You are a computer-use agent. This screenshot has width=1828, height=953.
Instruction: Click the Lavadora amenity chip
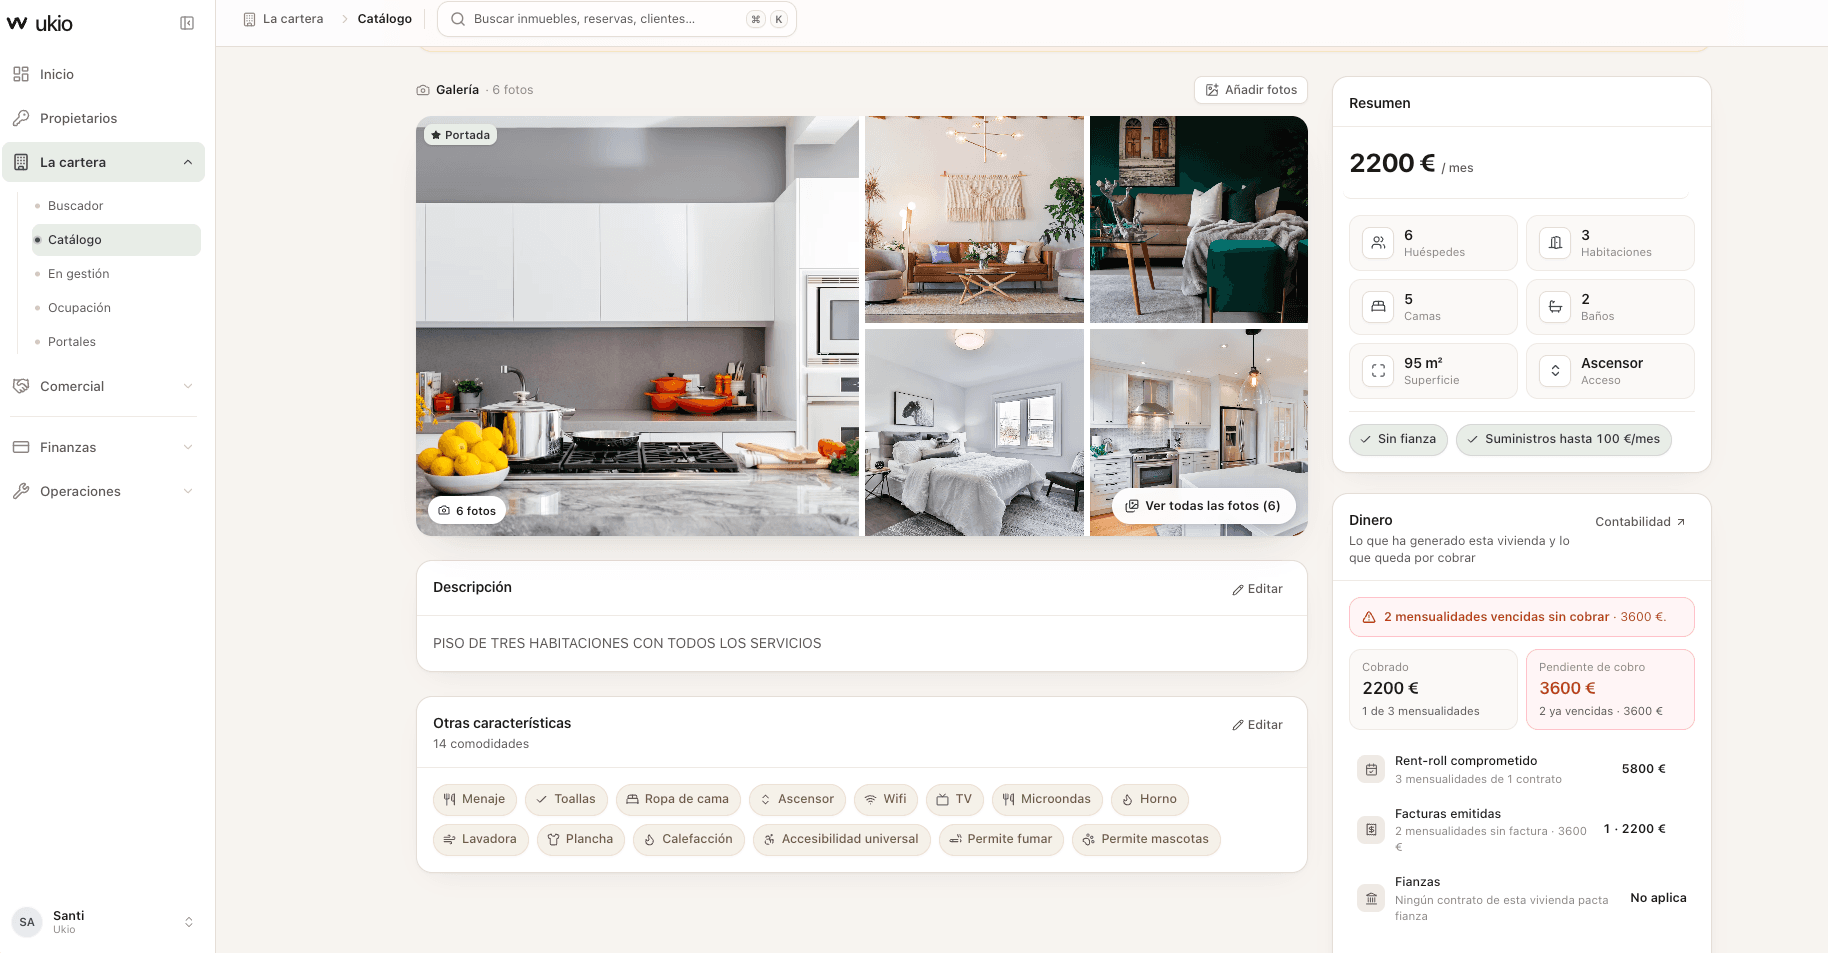pos(481,839)
